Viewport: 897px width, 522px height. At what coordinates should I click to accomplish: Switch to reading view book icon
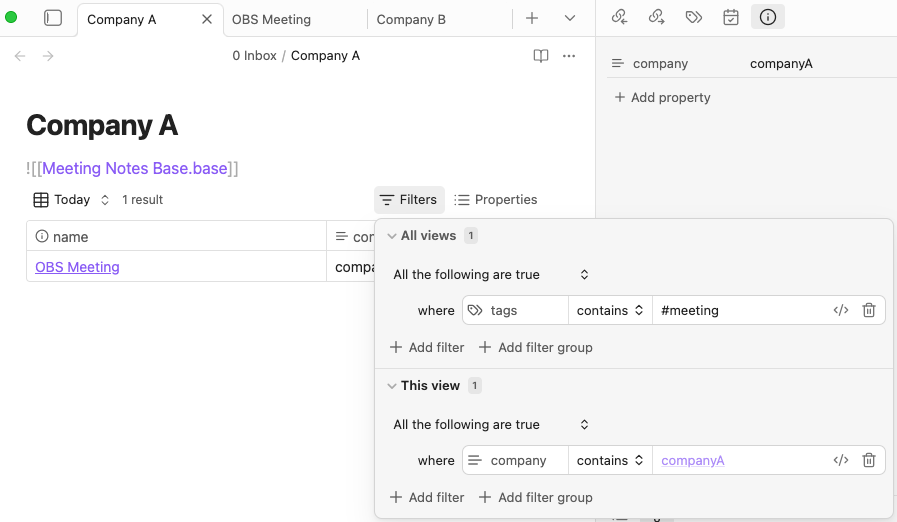541,56
